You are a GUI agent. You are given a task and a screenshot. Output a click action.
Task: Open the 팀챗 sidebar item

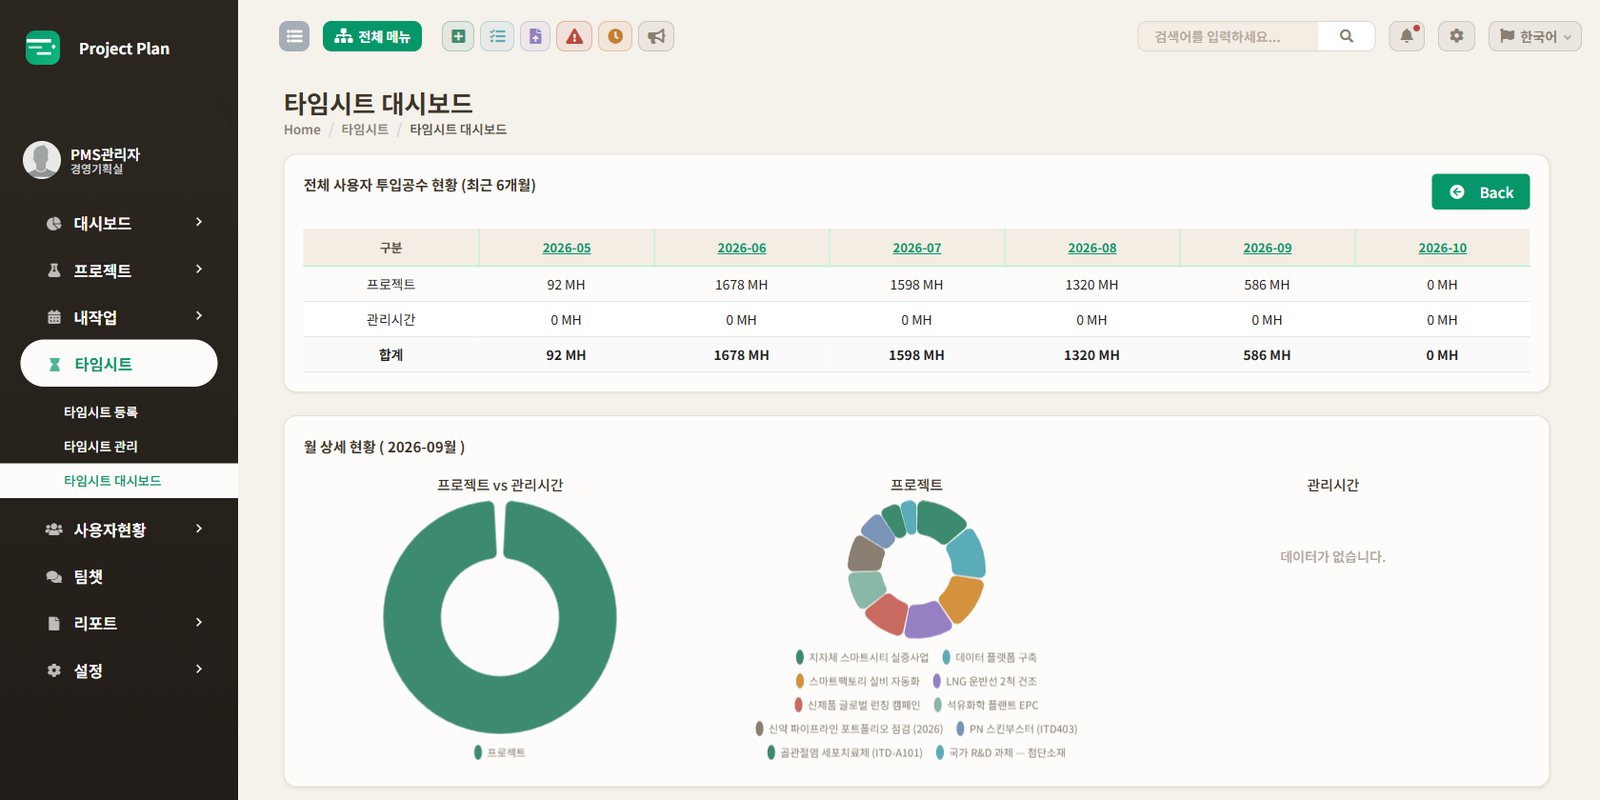[x=119, y=576]
